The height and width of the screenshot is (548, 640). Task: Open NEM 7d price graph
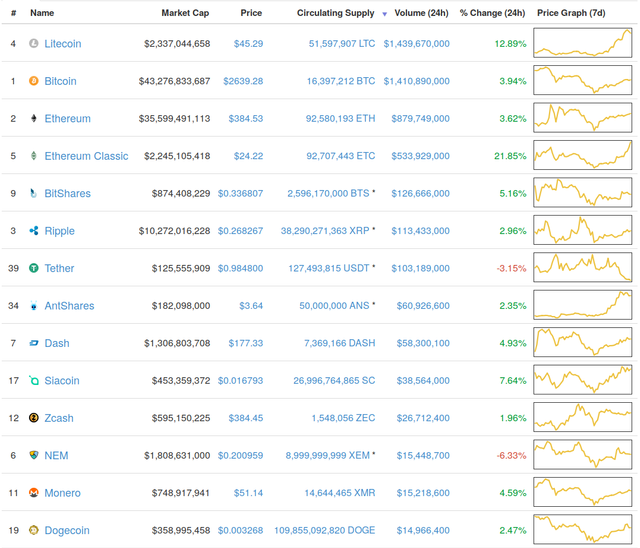click(x=582, y=454)
